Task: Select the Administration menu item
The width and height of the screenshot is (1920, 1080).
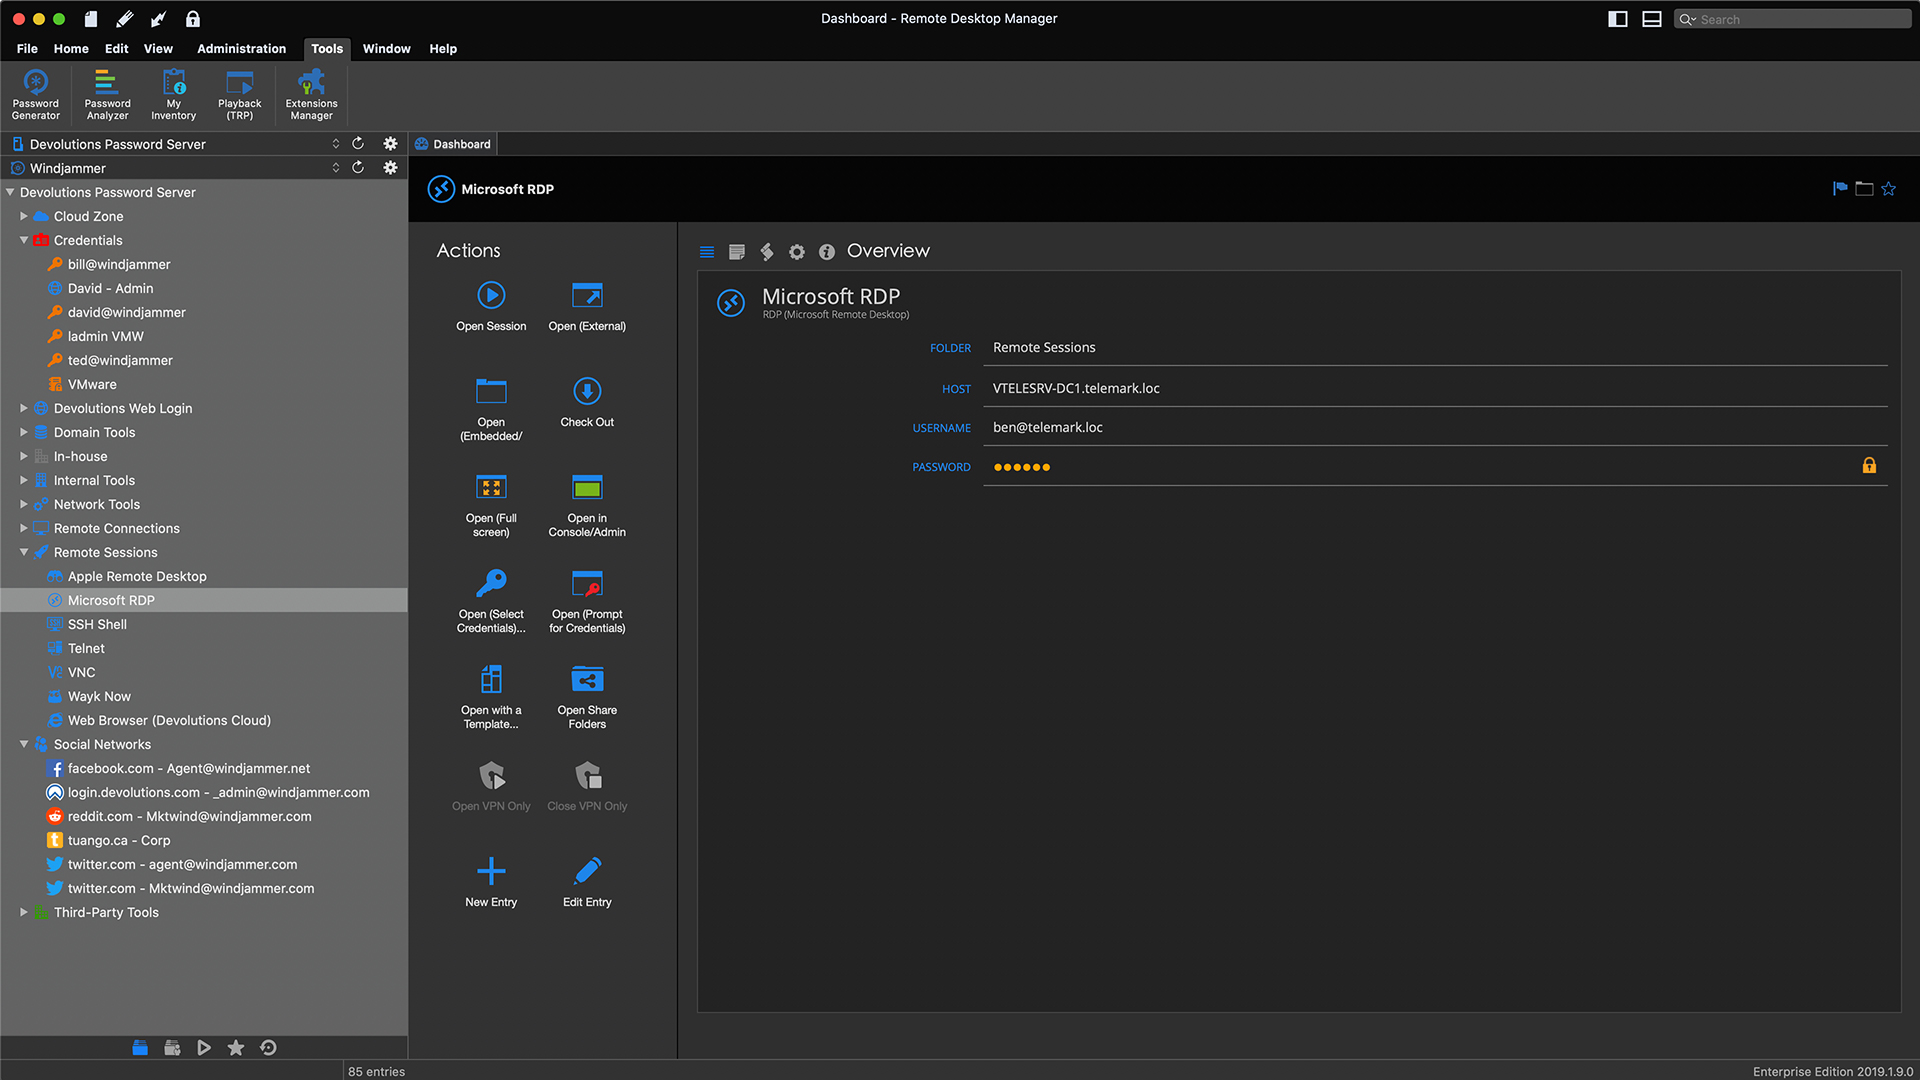Action: 241,49
